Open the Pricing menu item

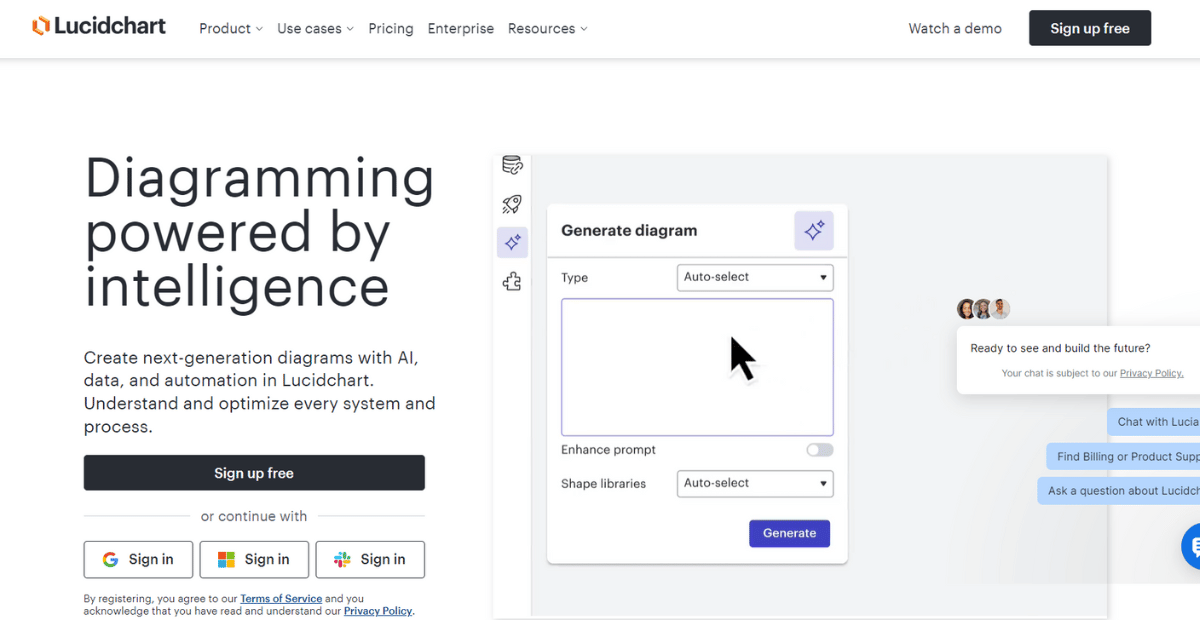390,29
